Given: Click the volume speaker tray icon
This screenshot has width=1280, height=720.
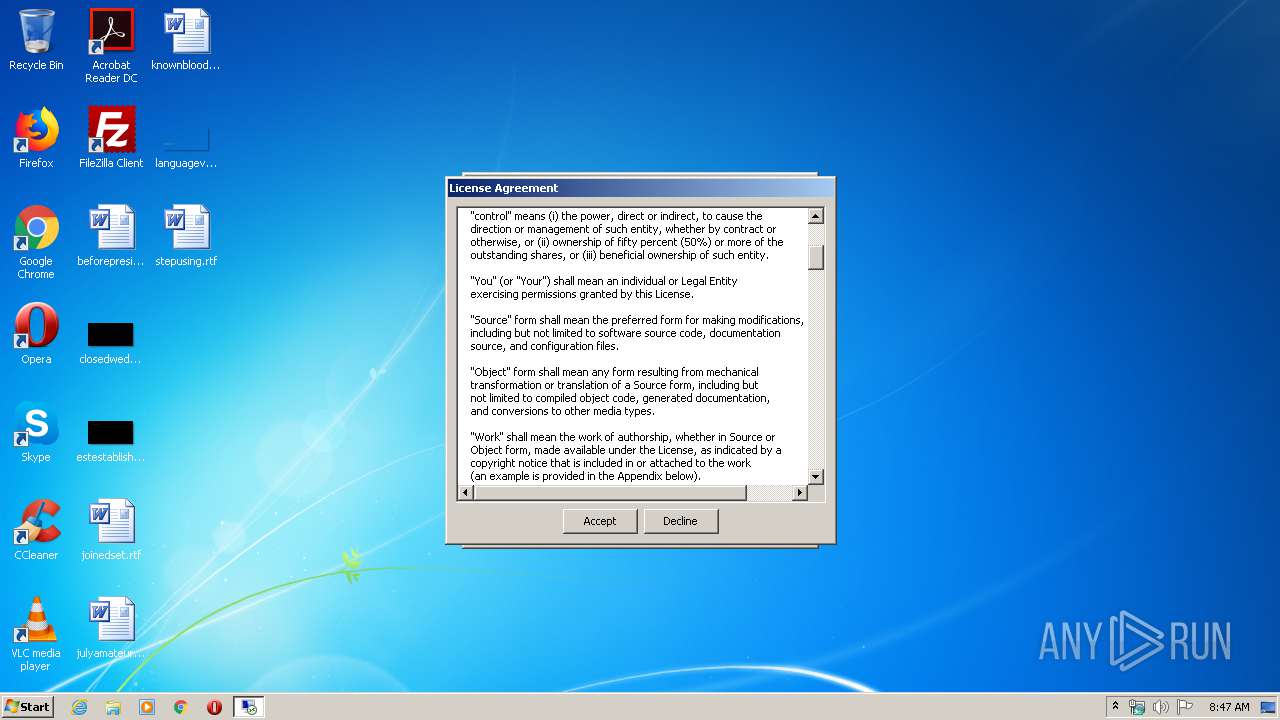Looking at the screenshot, I should (x=1161, y=707).
